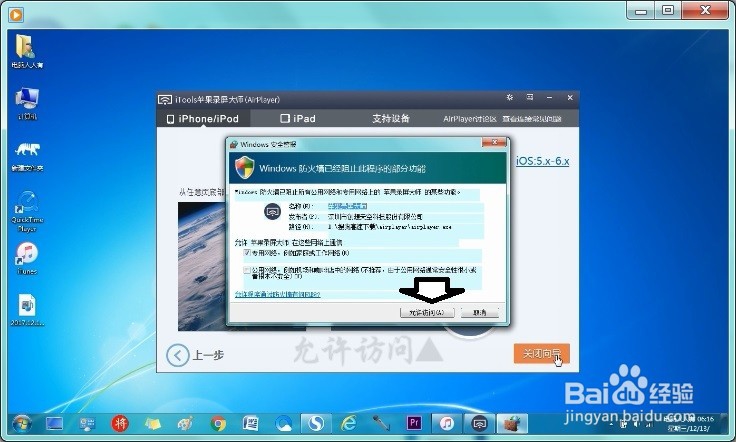Open the WordPad document taskbar icon
736x442 pixels.
tap(250, 424)
